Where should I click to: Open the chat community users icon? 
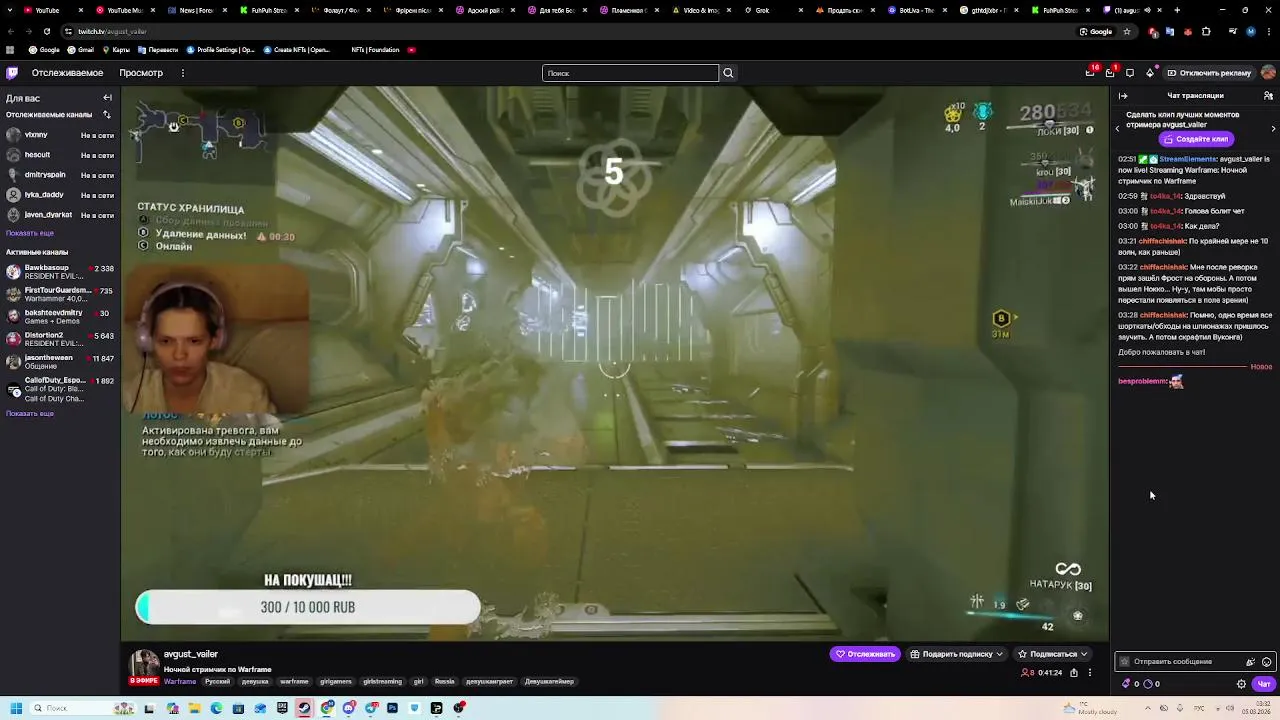tap(1268, 96)
